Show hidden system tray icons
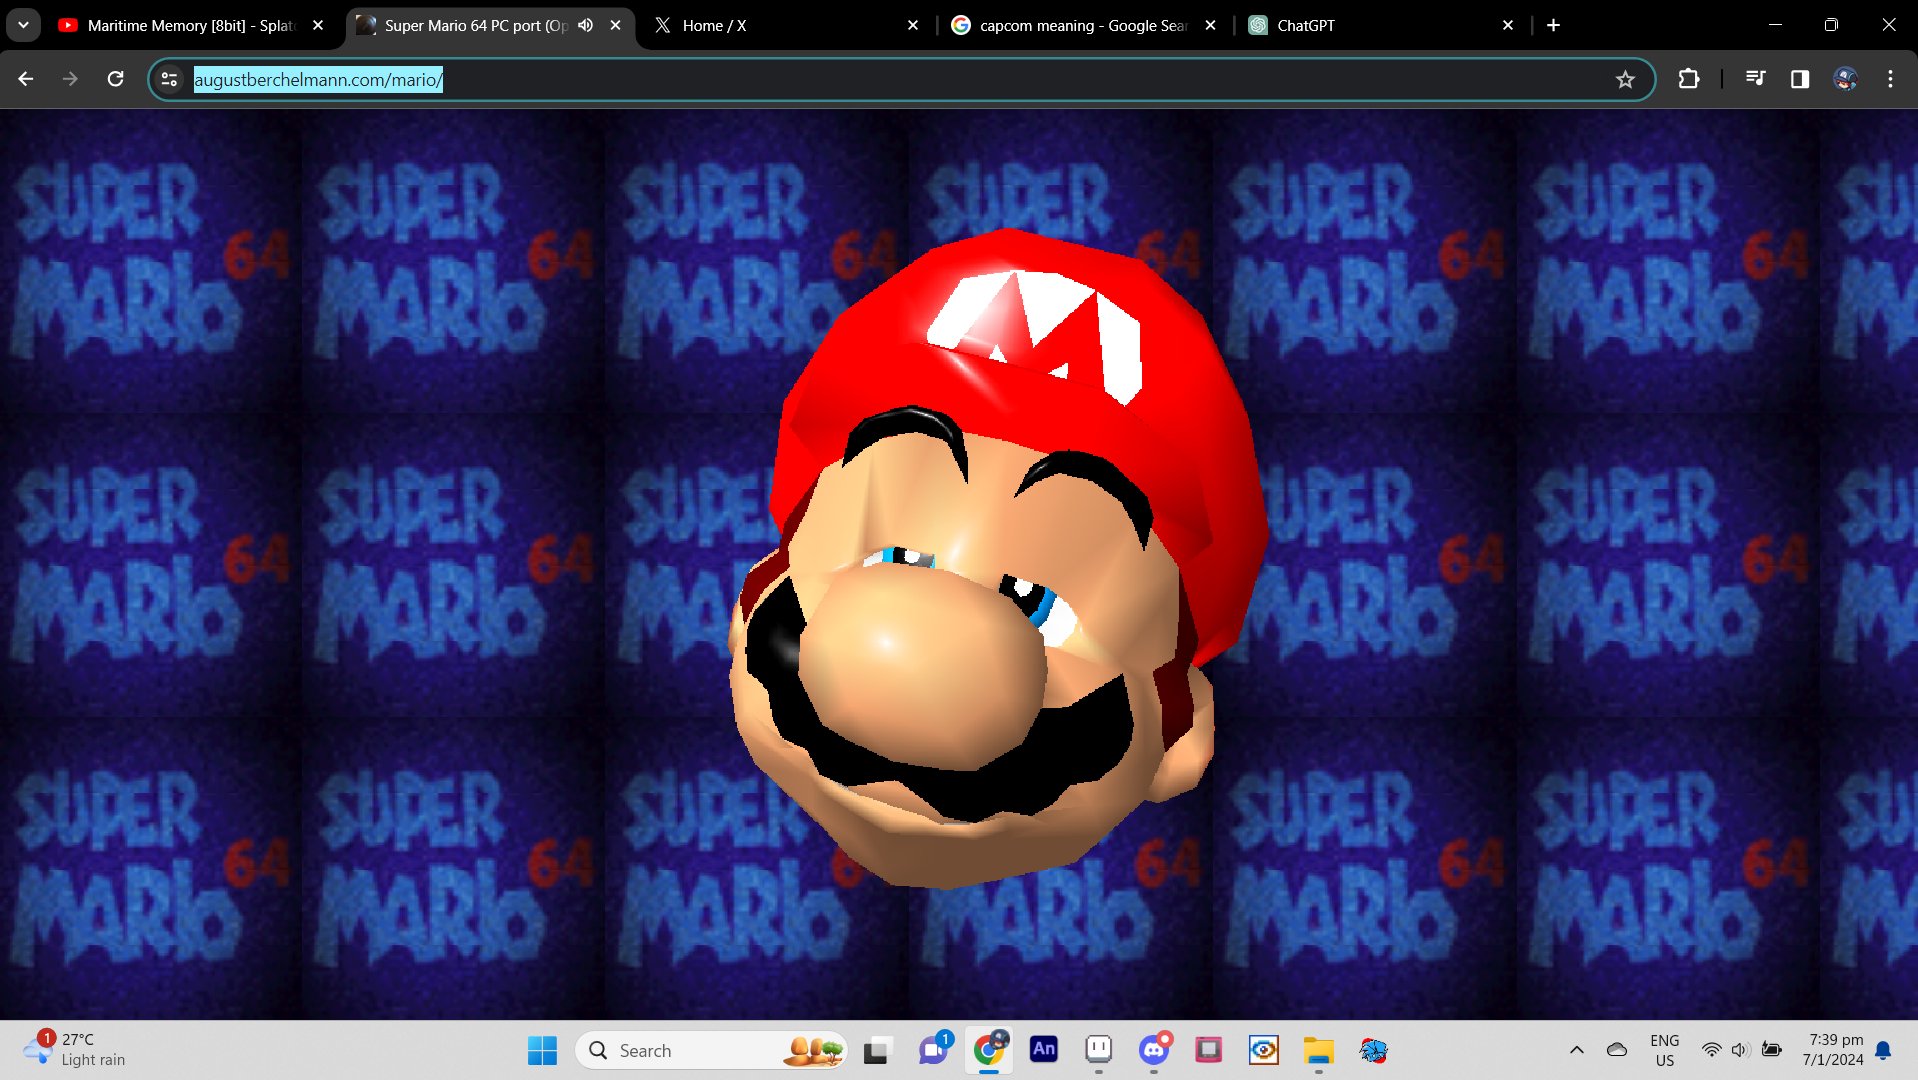Screen dimensions: 1918x1080 [x=1577, y=1050]
